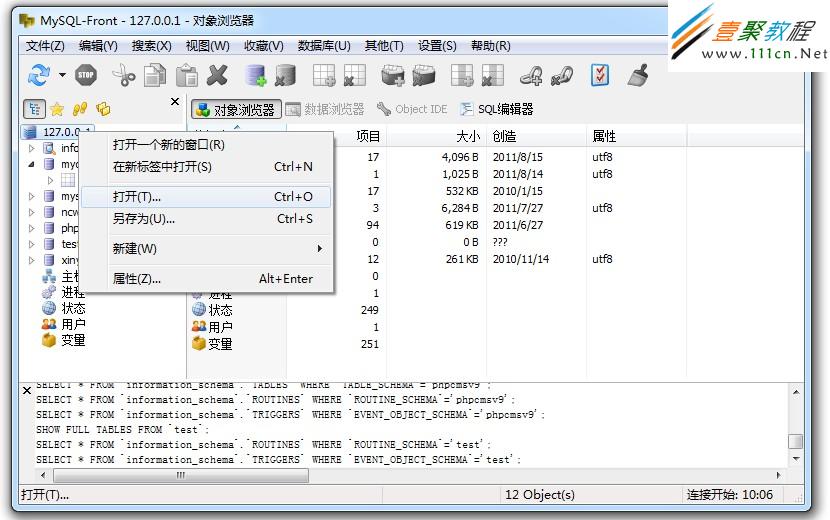Click the cleanup brush icon
Image resolution: width=830 pixels, height=520 pixels.
click(638, 75)
